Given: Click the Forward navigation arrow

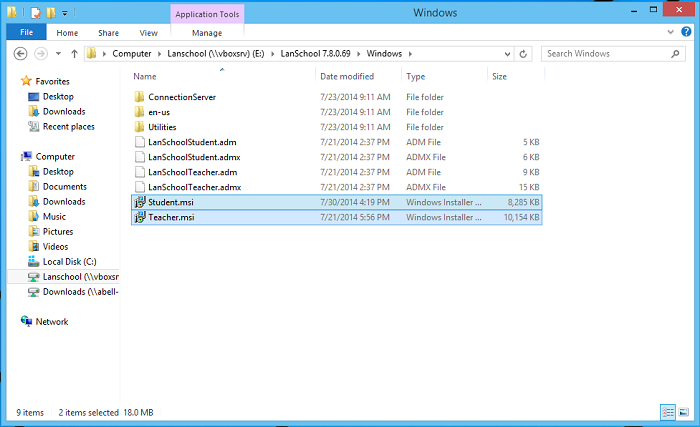Looking at the screenshot, I should click(41, 54).
